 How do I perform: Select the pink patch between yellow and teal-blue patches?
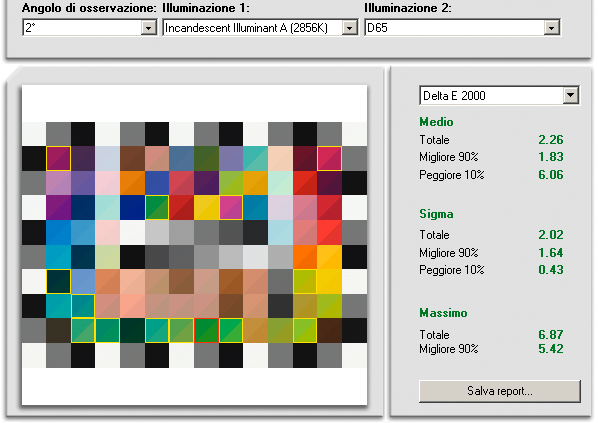[x=231, y=207]
